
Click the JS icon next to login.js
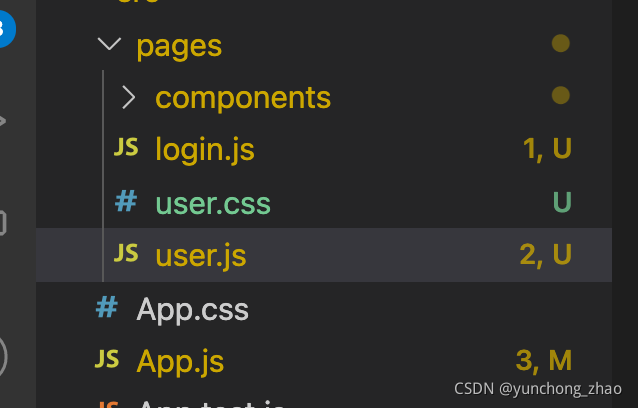tap(126, 147)
